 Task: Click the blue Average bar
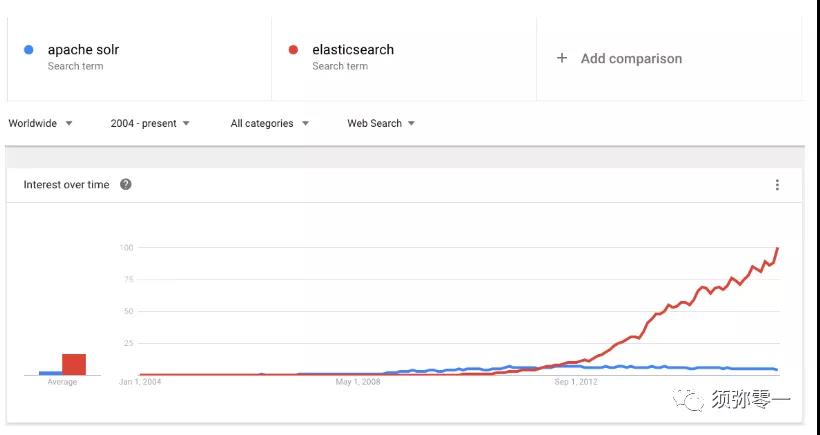click(51, 373)
